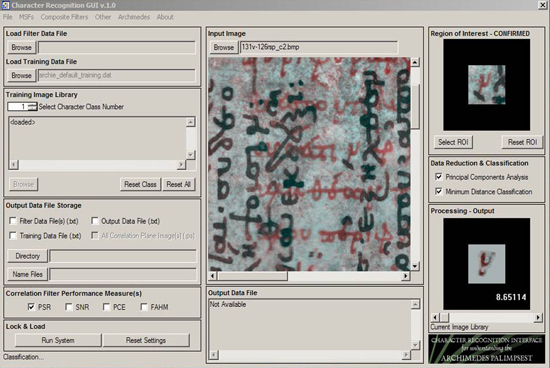Uncheck Minimum Distance Classification
The width and height of the screenshot is (550, 368).
coord(438,191)
